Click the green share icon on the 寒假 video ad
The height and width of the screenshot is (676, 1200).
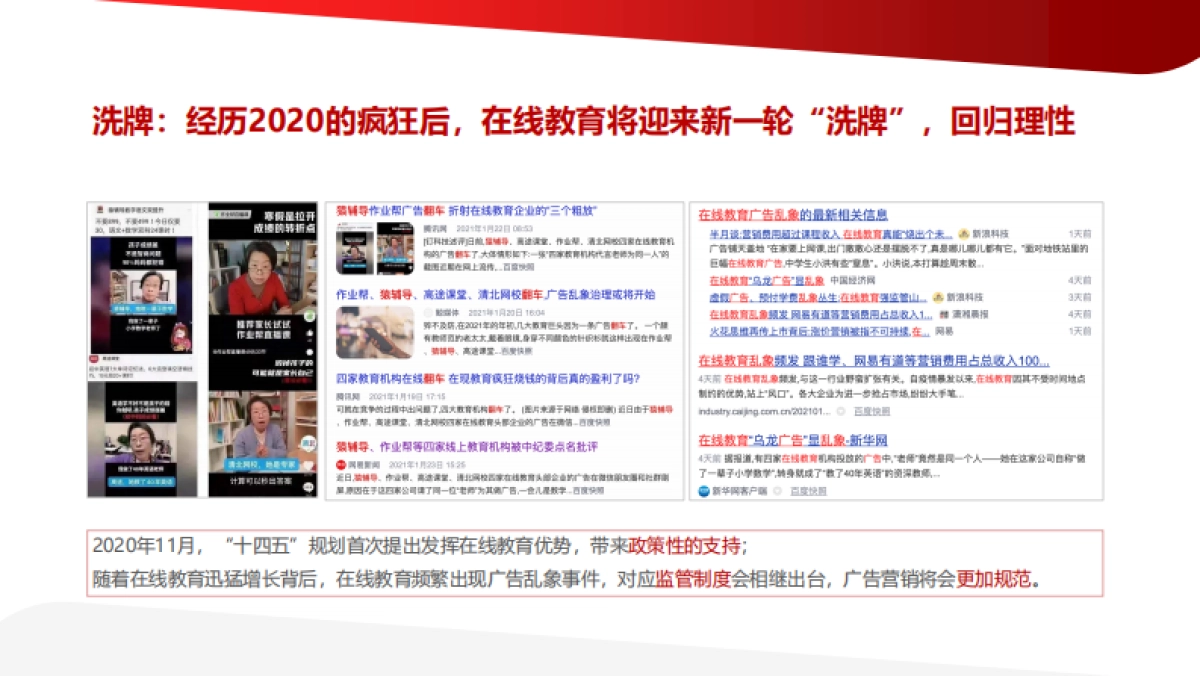click(x=312, y=316)
